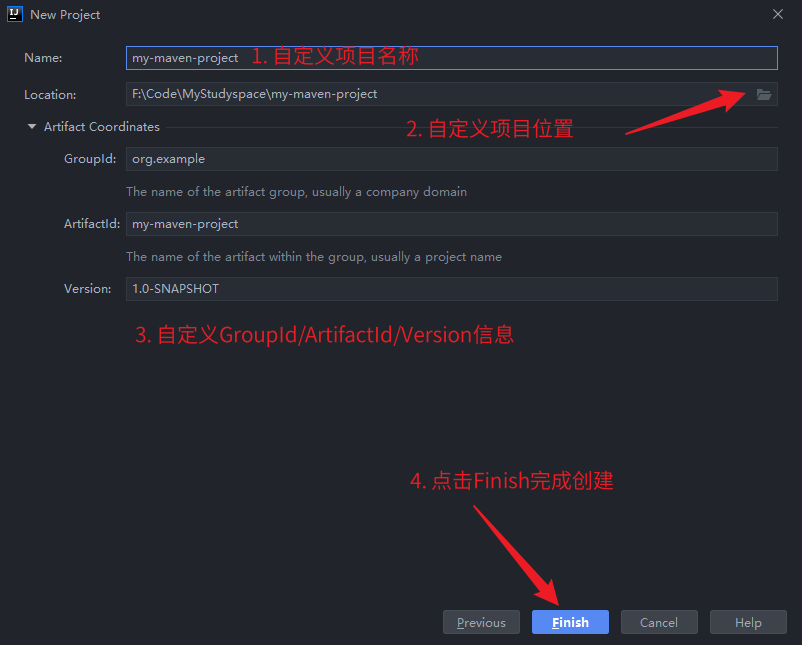Click the Artifact Coordinates section label

[x=102, y=127]
